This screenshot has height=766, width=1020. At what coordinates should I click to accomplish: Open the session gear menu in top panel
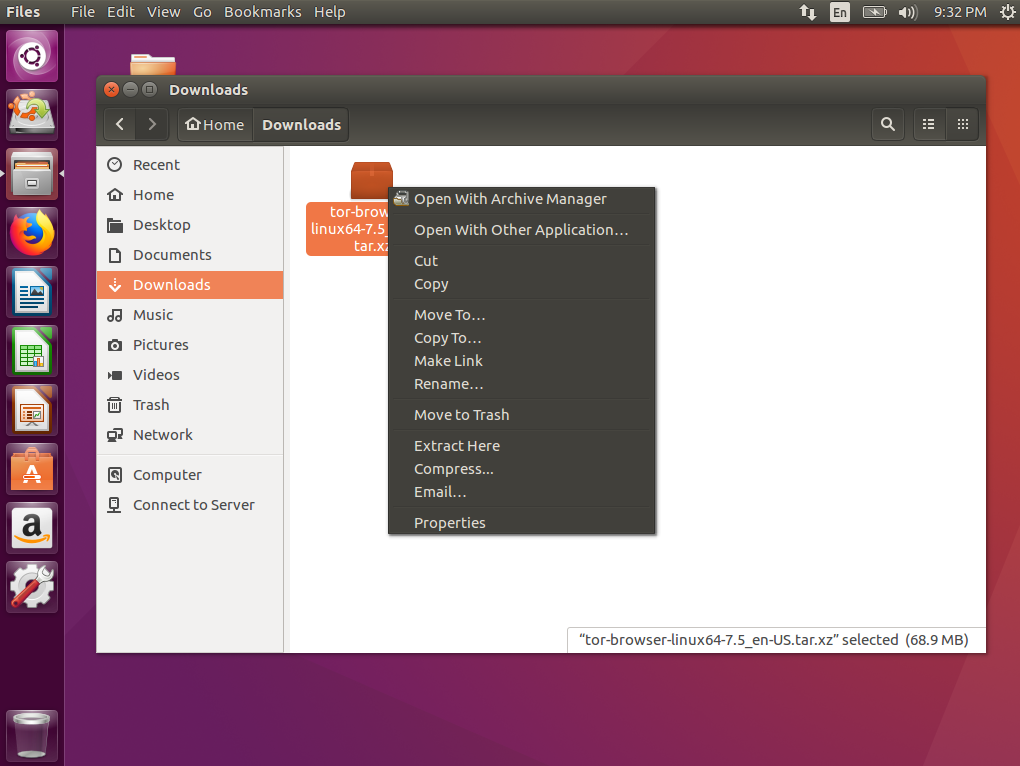click(1006, 12)
